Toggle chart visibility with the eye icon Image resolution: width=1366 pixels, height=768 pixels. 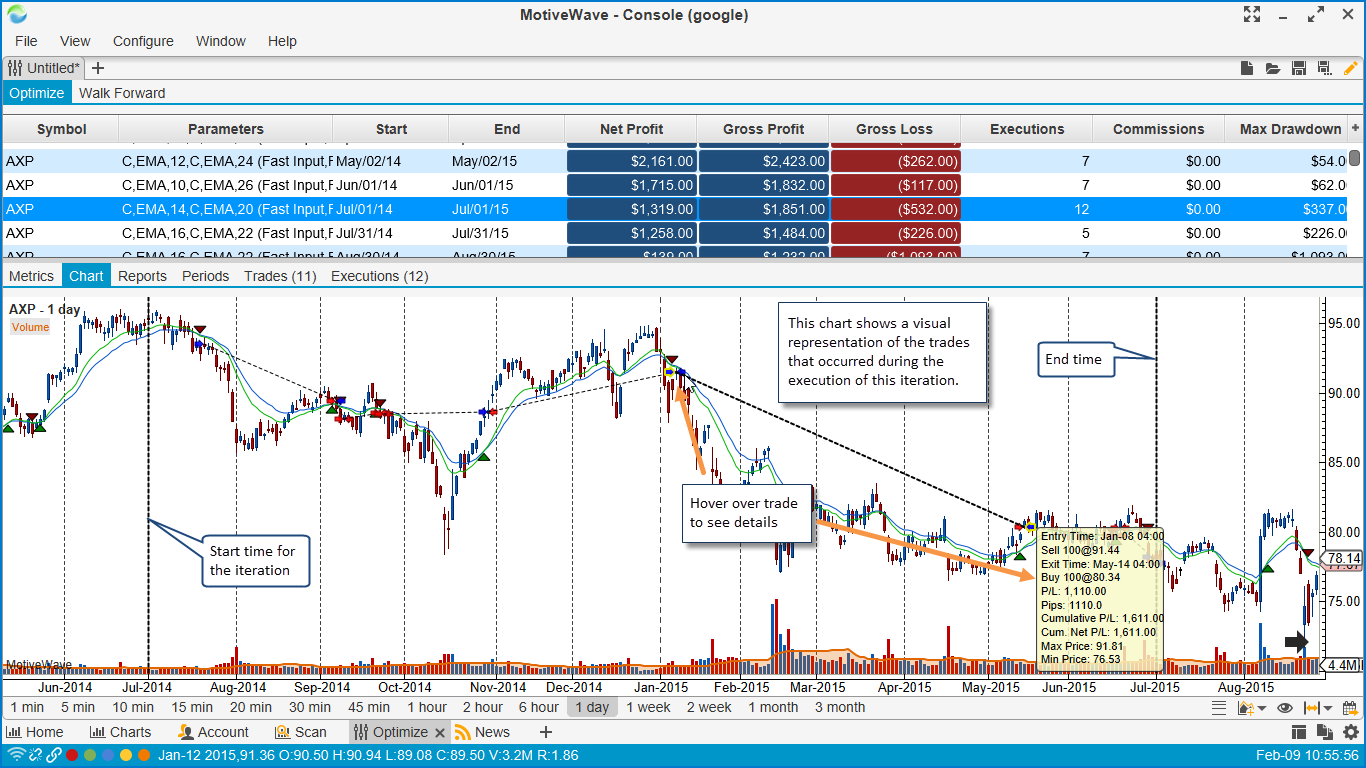click(1285, 708)
